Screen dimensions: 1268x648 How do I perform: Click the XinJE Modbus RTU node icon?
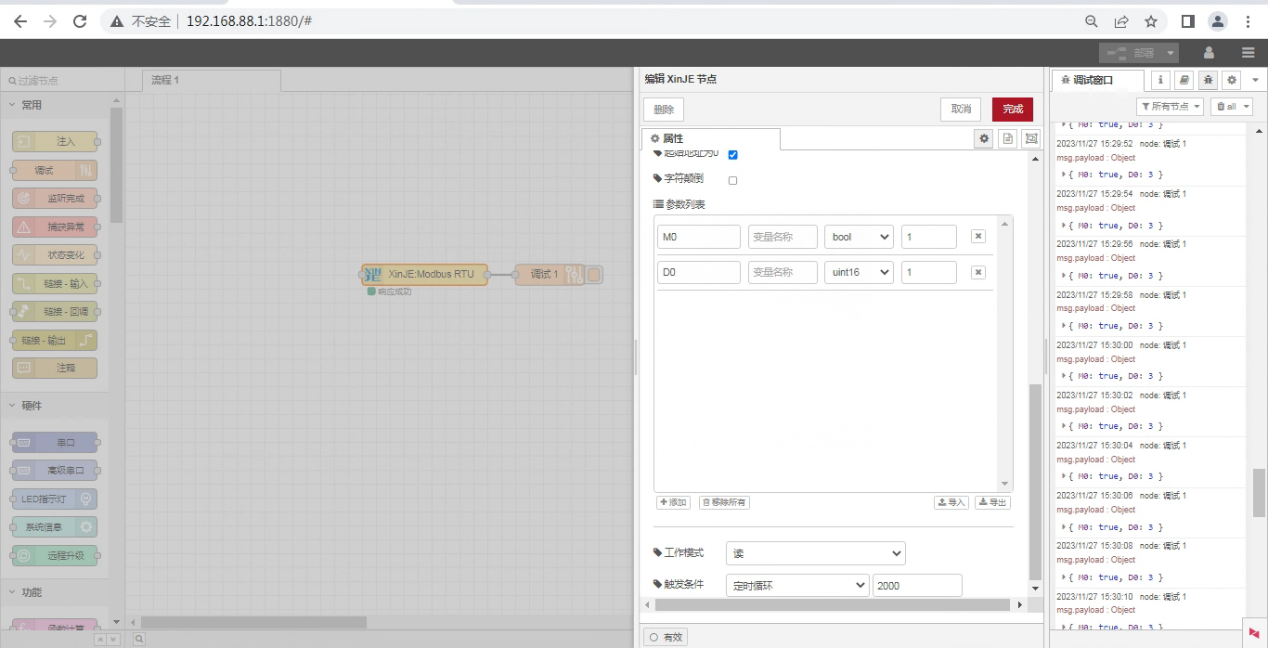click(373, 274)
